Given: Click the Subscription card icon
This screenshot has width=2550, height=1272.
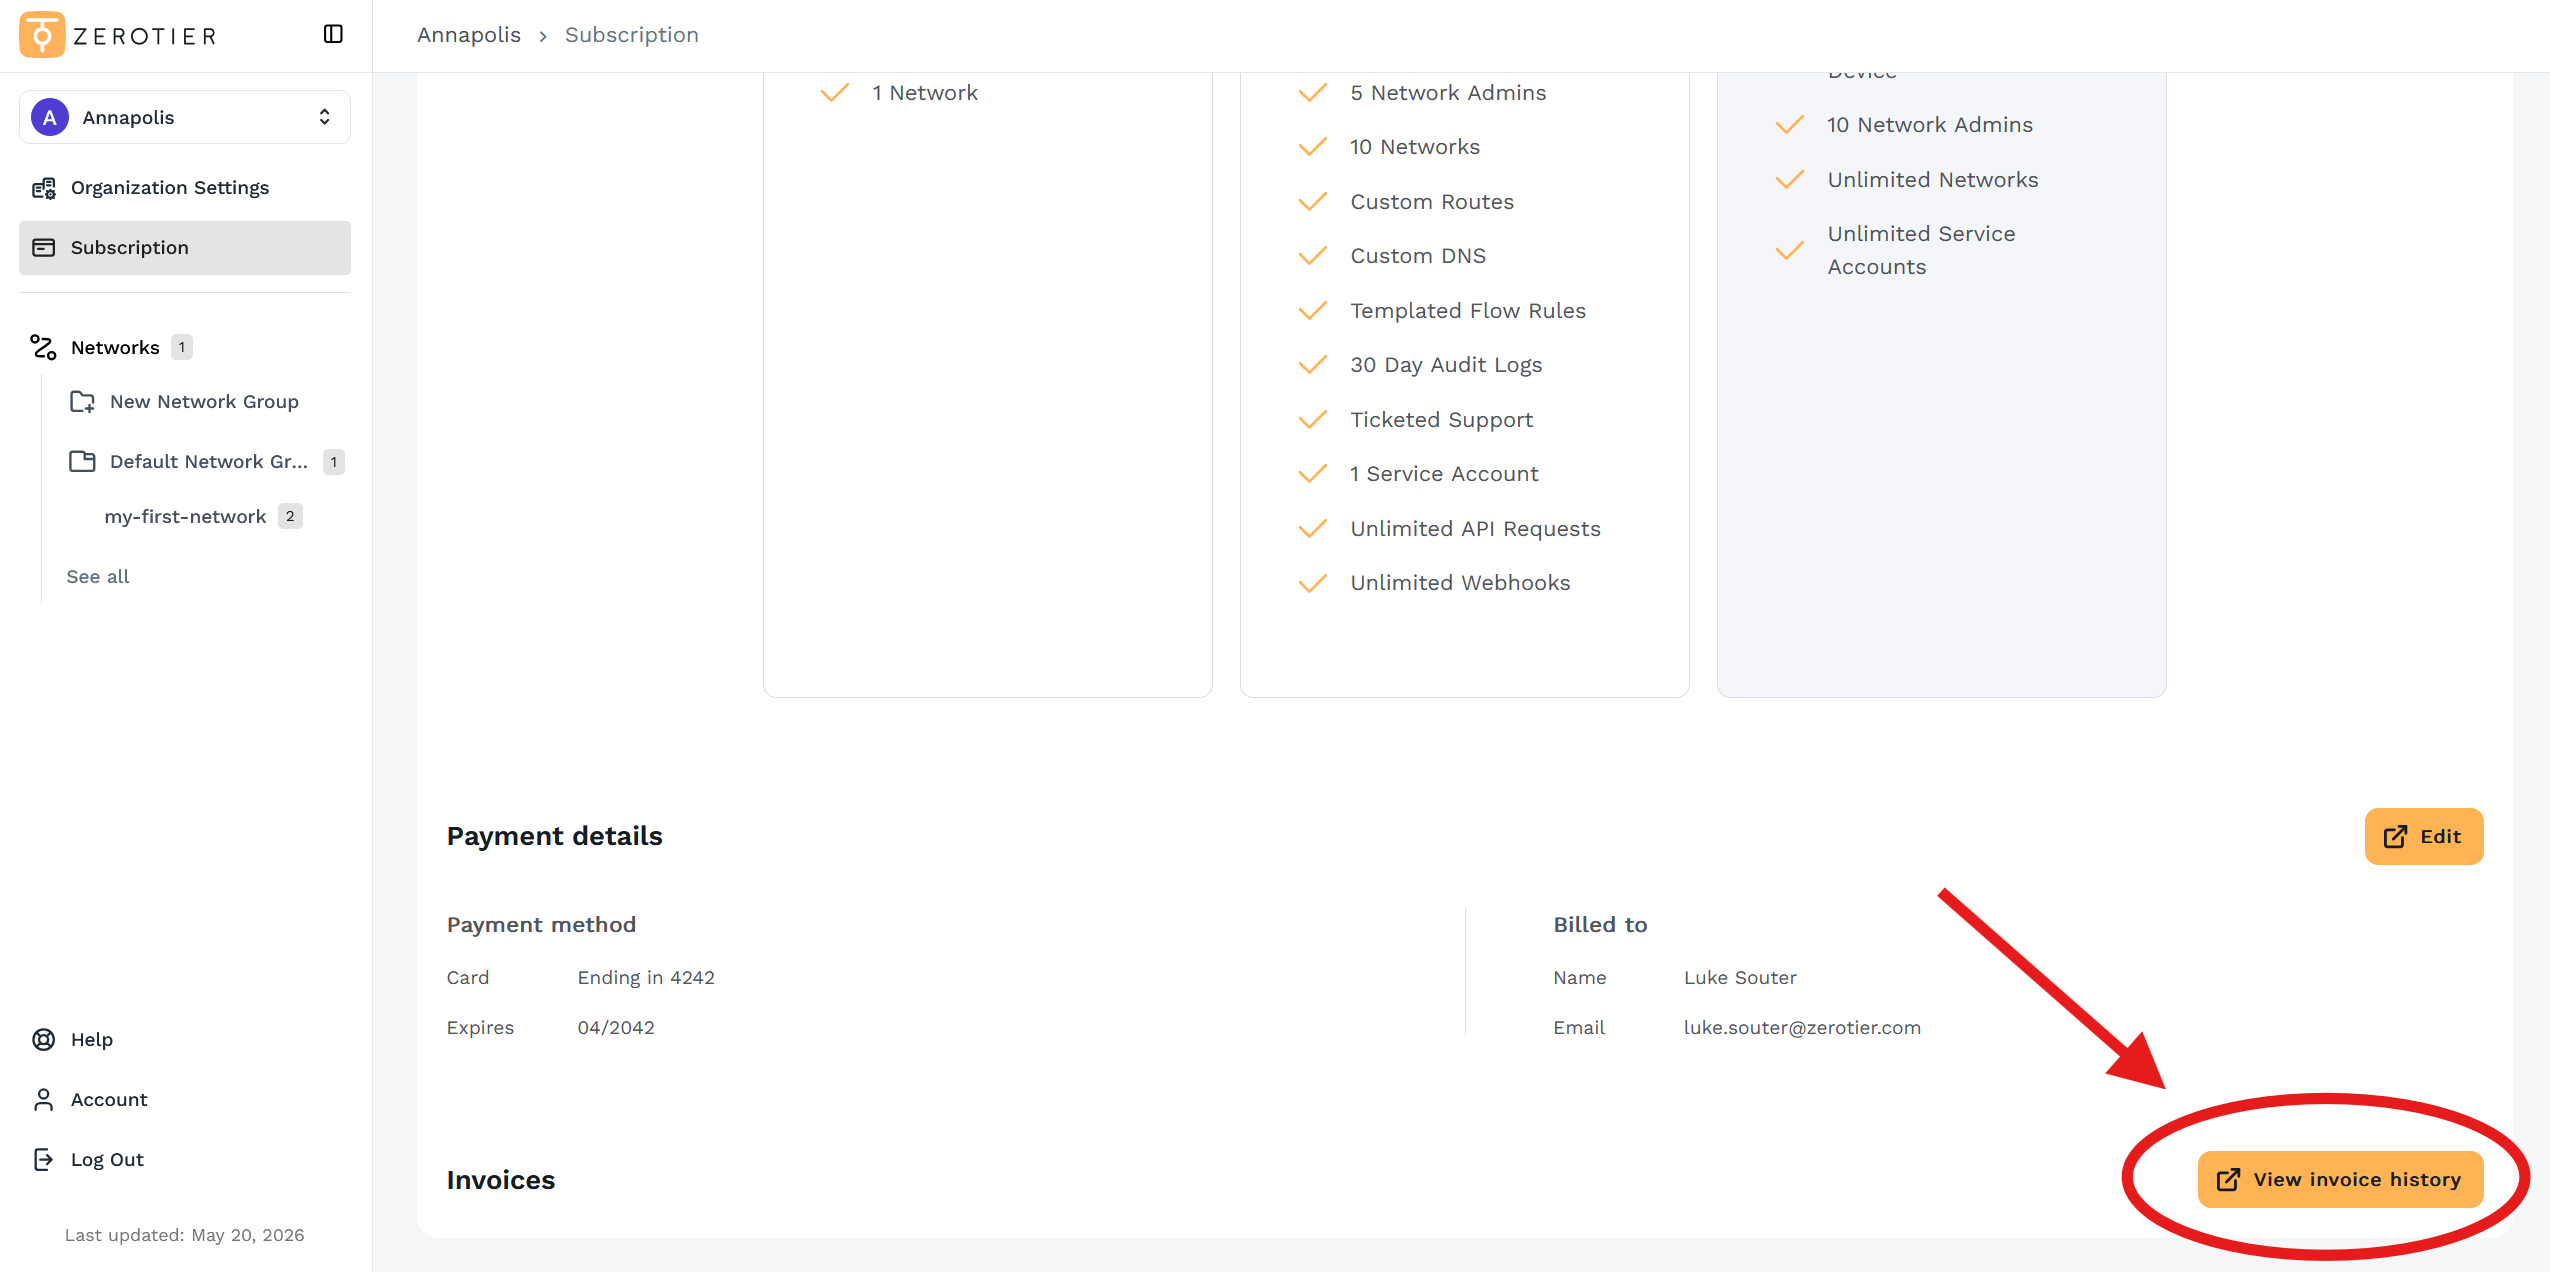Looking at the screenshot, I should [x=44, y=248].
